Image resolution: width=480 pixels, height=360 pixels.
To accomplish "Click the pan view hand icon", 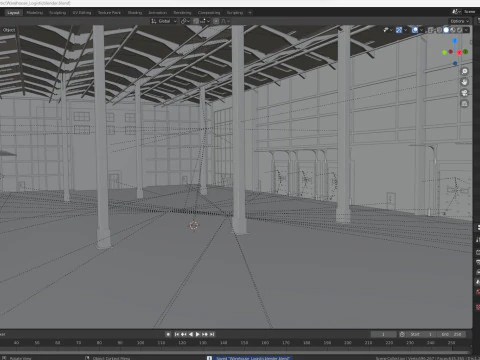I will [464, 82].
